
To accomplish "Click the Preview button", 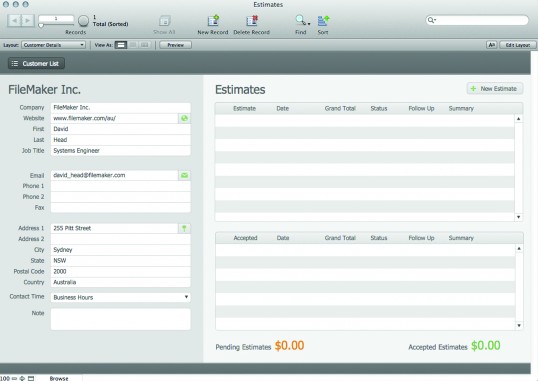I will (x=175, y=45).
